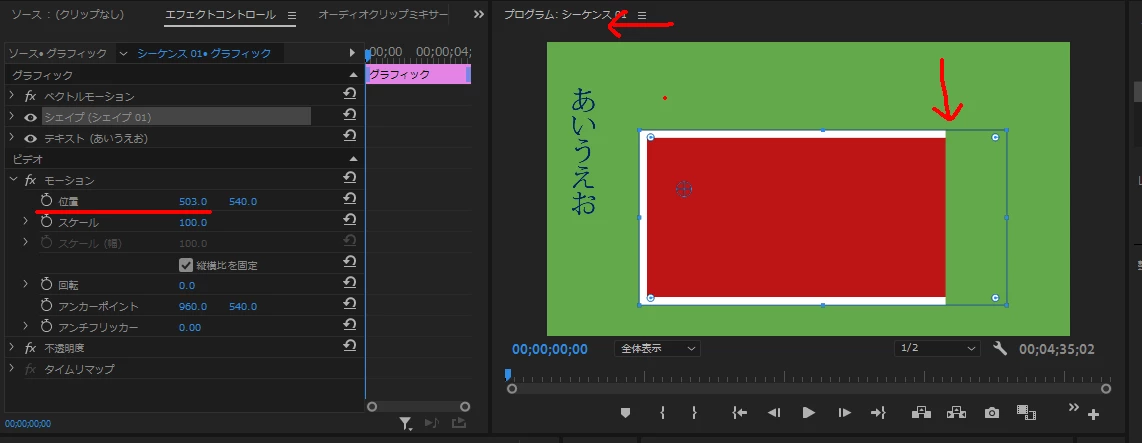Select シーケンス 01•グラフィック tab
The image size is (1142, 443).
pyautogui.click(x=204, y=53)
